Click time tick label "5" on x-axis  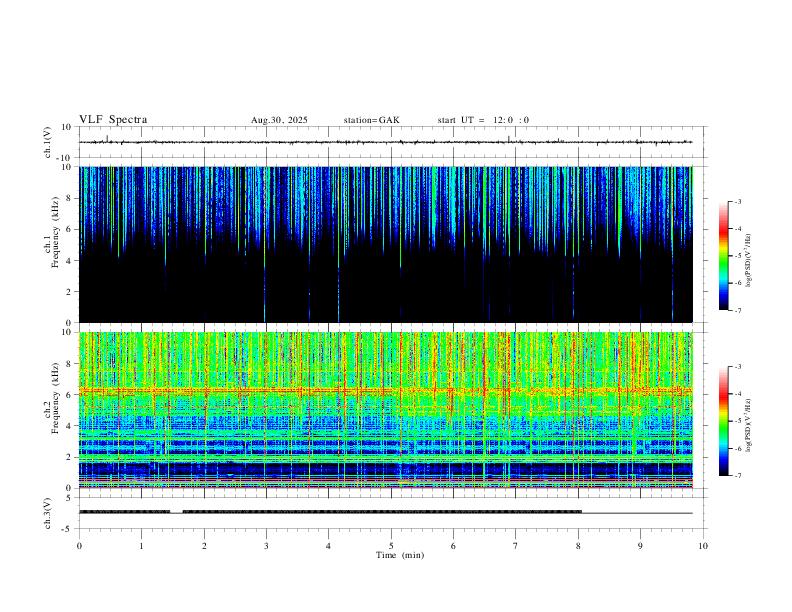point(391,546)
